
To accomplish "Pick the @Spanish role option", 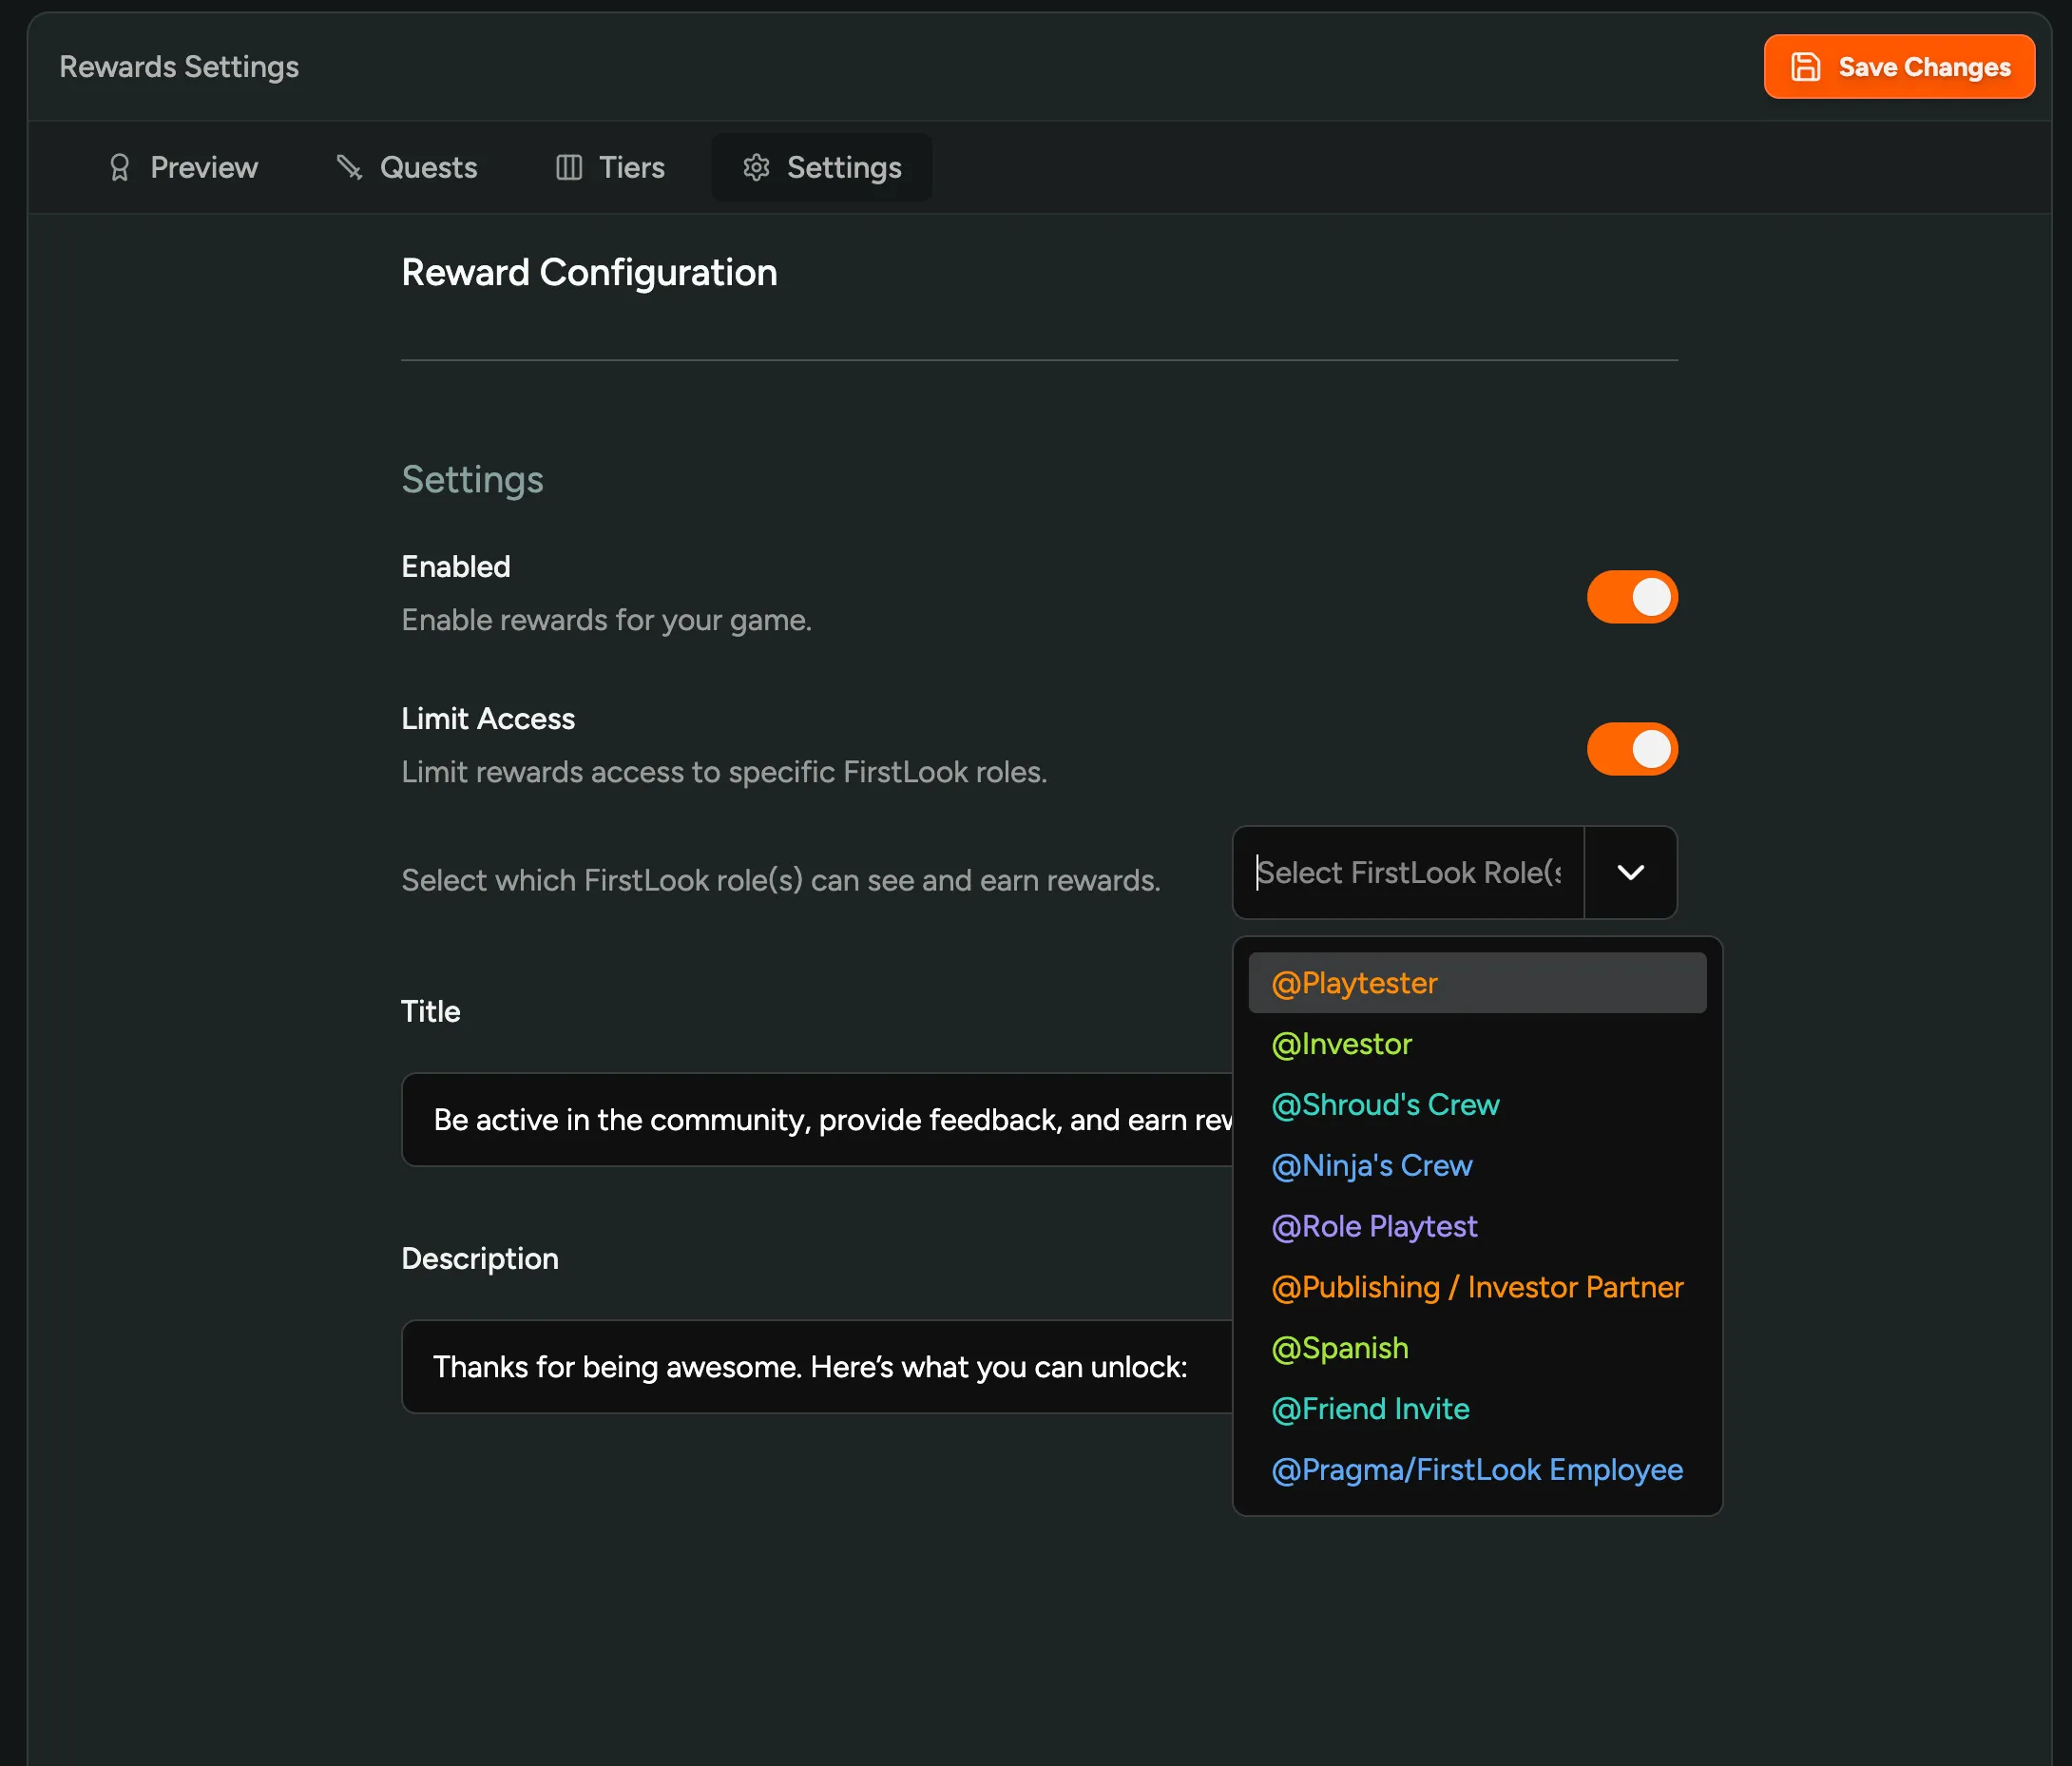I will coord(1339,1349).
